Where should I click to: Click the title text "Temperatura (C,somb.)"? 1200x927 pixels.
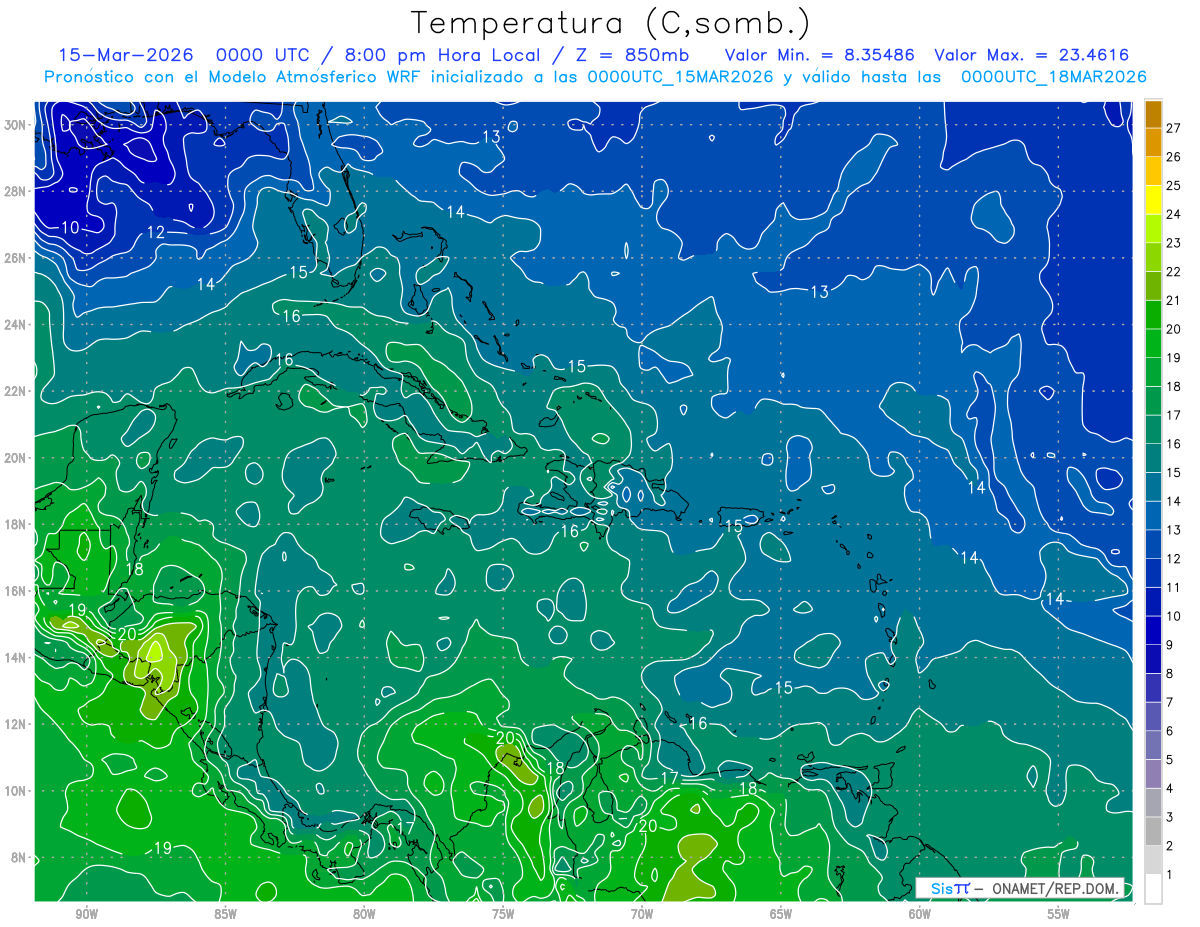pos(610,23)
